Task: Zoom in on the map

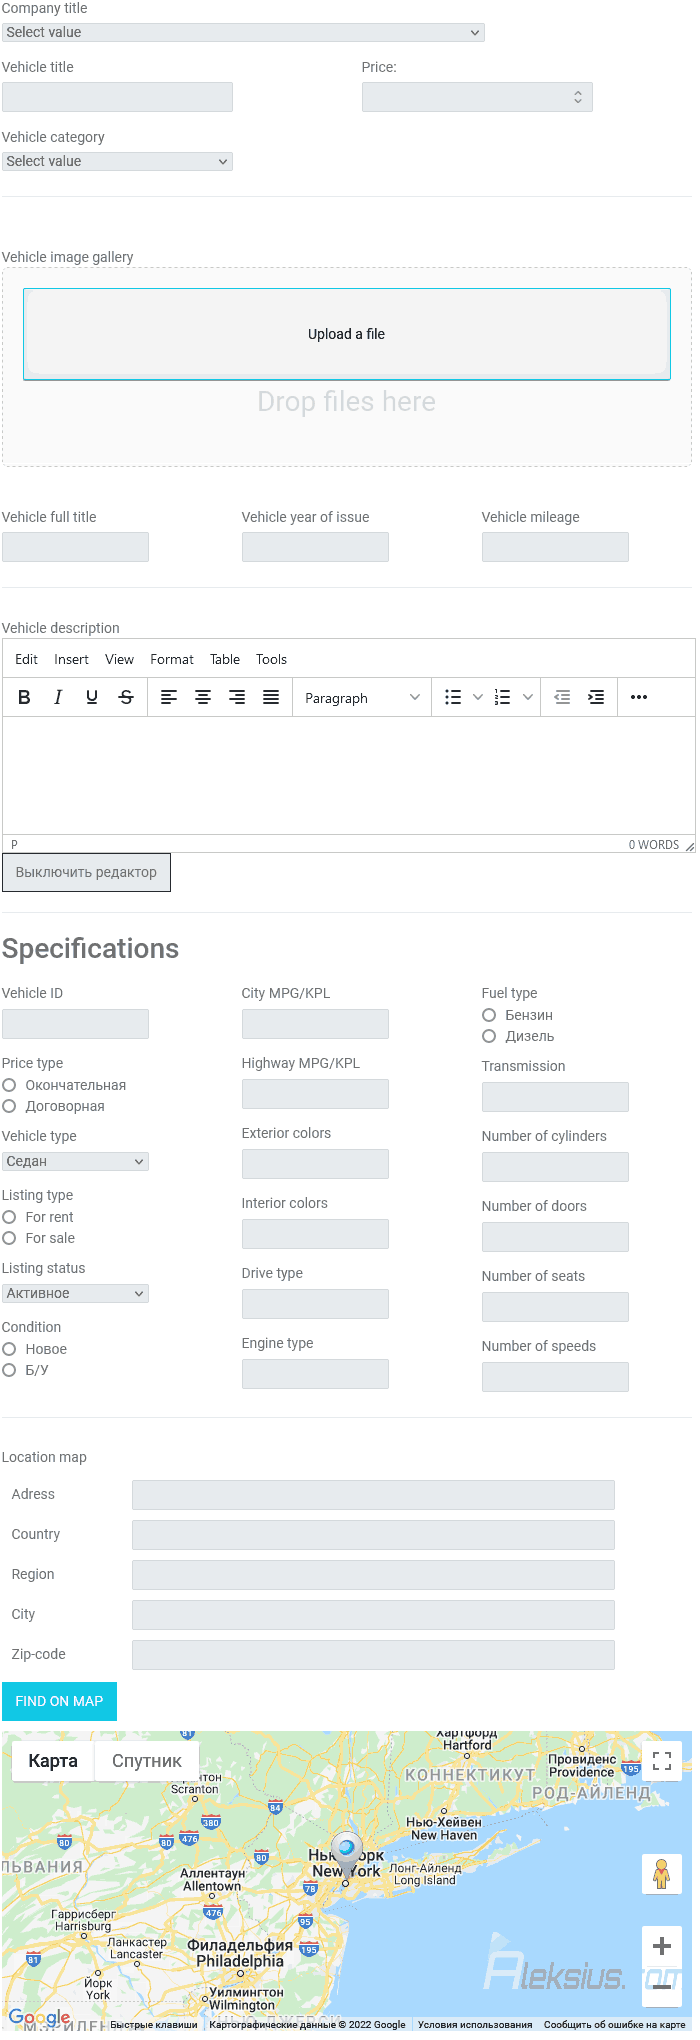Action: click(661, 1946)
